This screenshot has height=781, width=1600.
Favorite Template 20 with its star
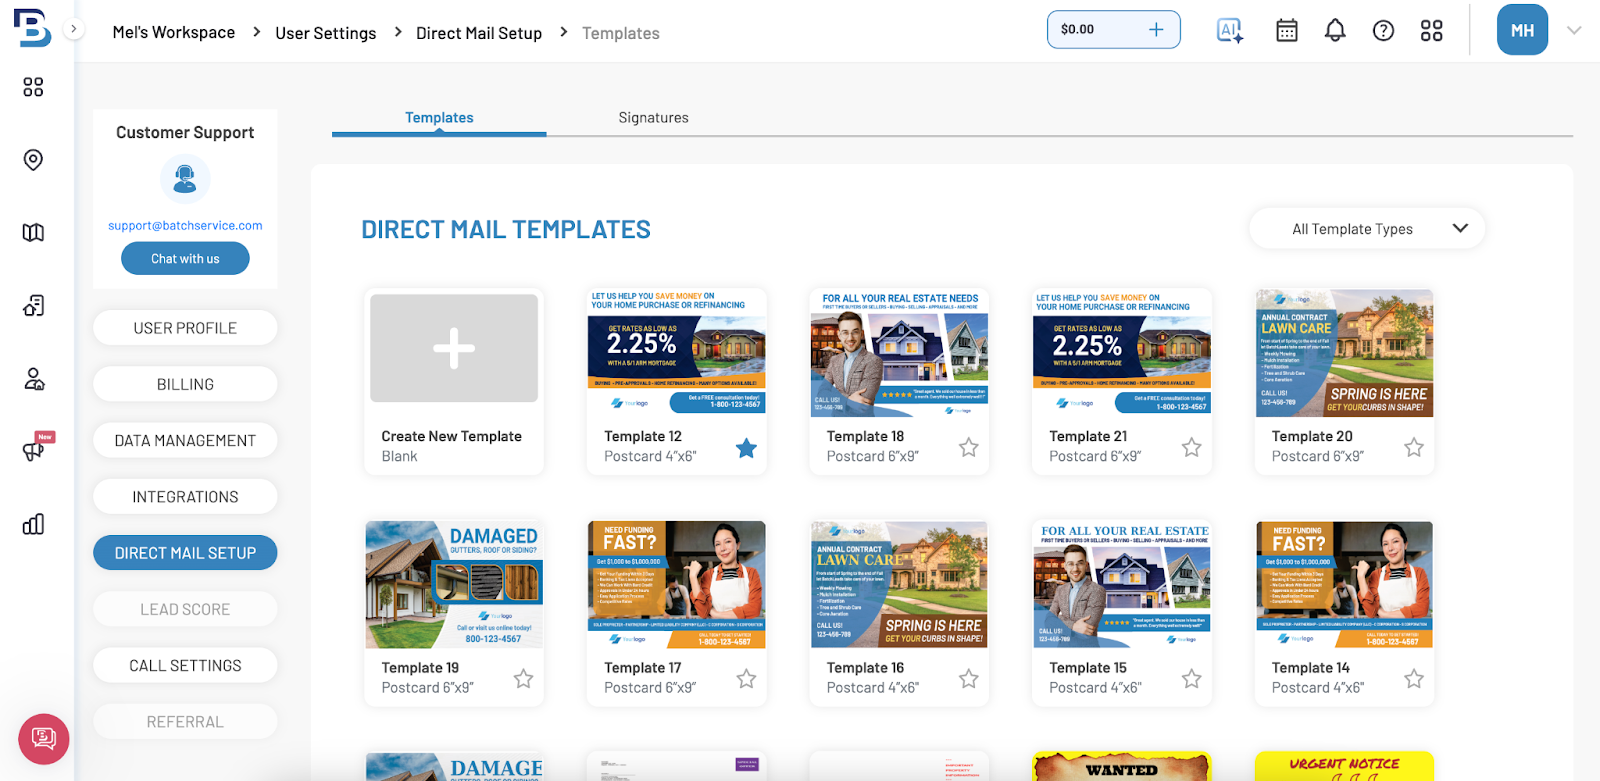pos(1414,447)
